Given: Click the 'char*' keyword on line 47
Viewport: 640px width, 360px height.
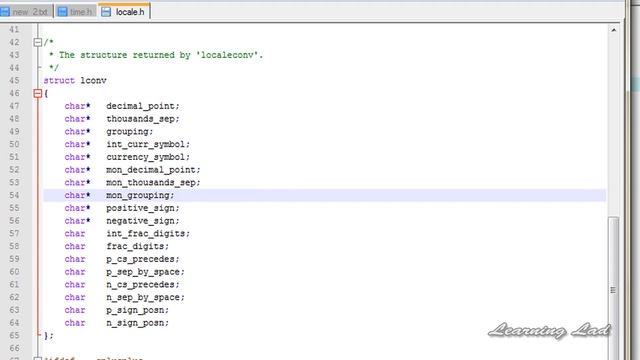Looking at the screenshot, I should [x=78, y=106].
